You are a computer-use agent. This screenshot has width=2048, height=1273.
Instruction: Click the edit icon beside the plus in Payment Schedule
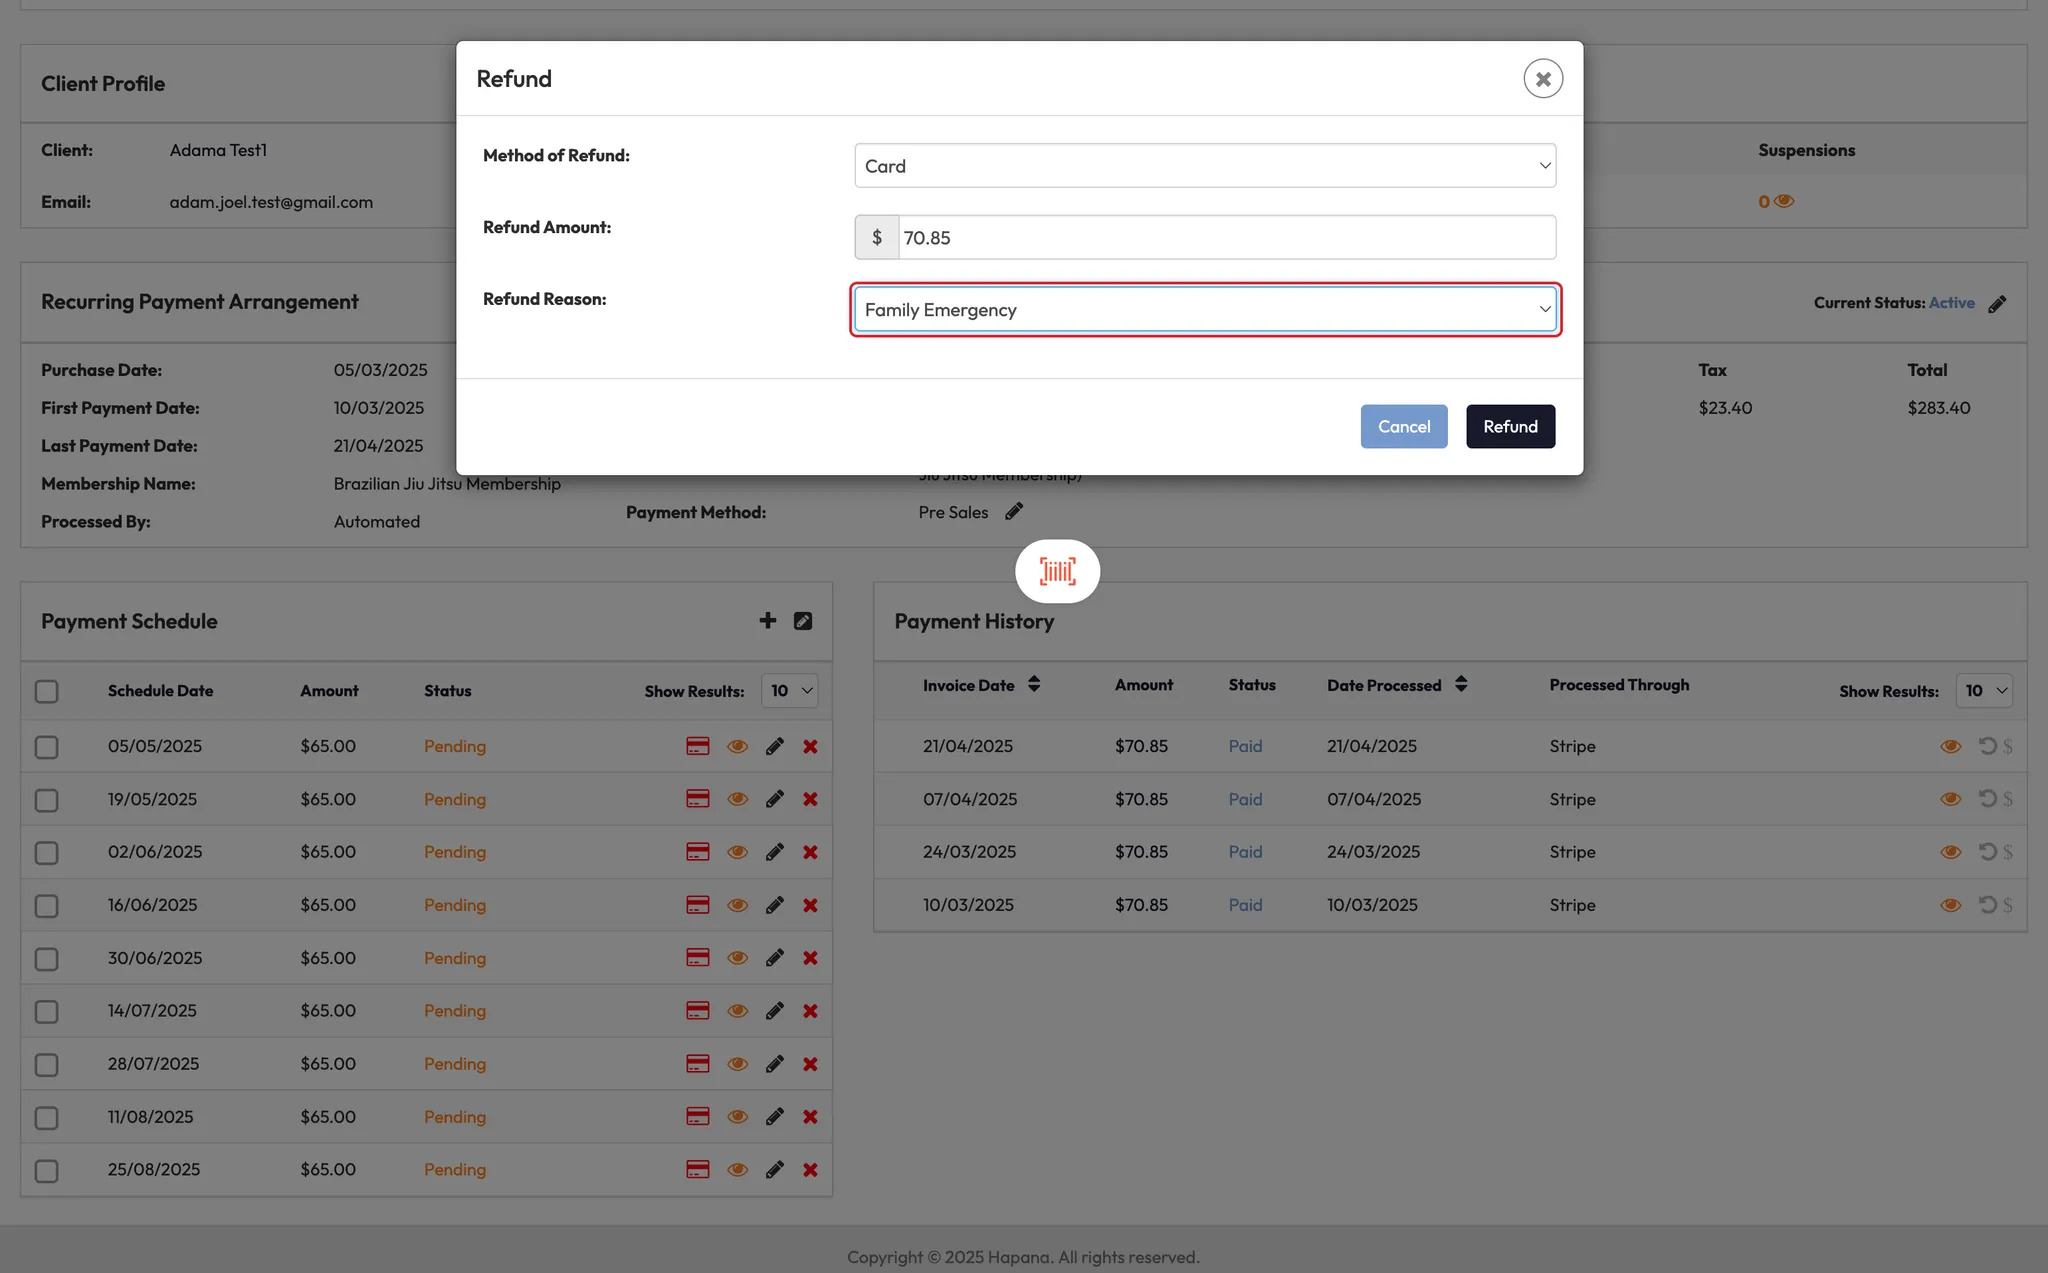coord(803,621)
